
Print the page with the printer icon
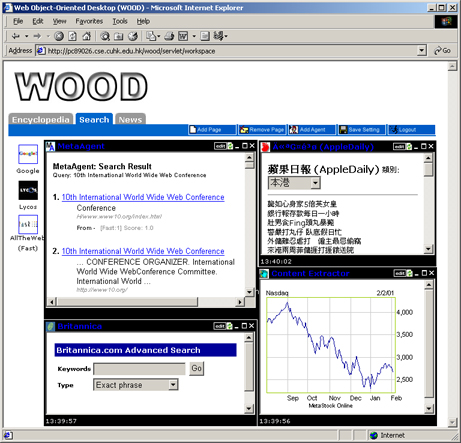[169, 36]
